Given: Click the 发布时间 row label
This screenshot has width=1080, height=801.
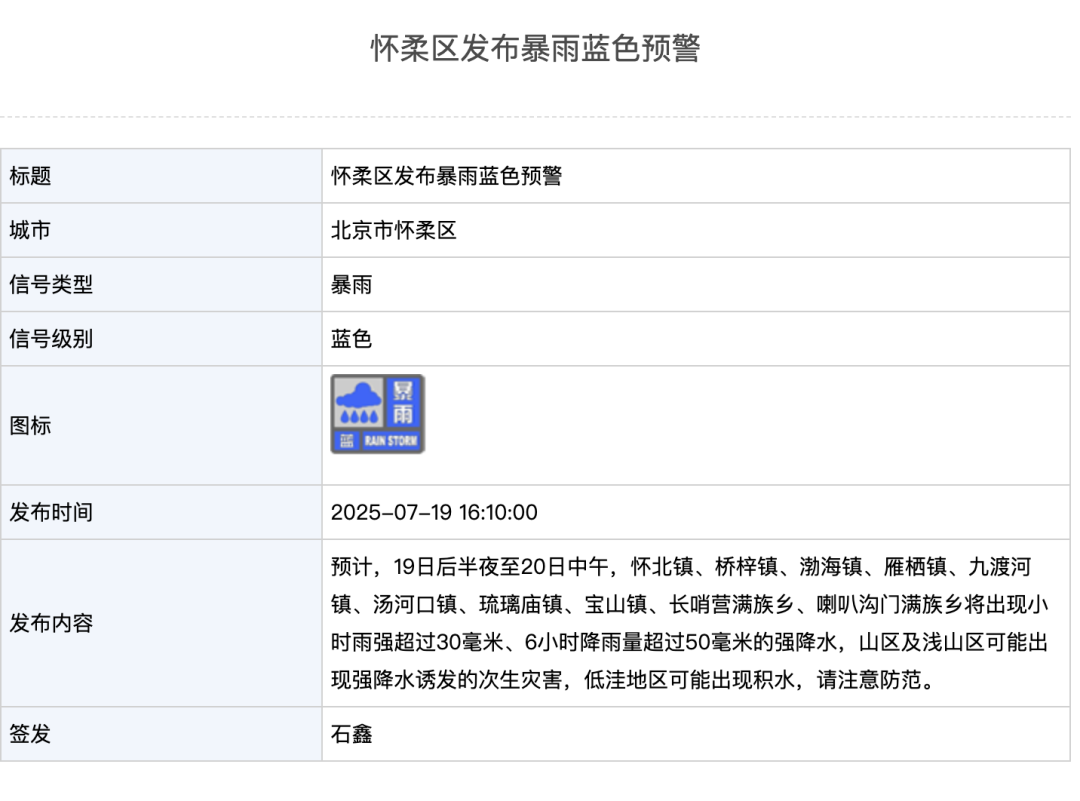Looking at the screenshot, I should 51,512.
